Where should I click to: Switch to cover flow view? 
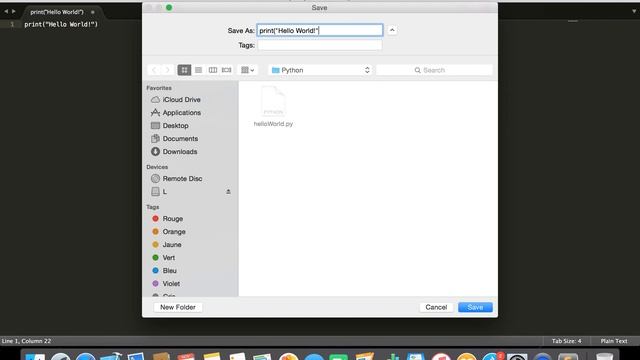tap(227, 70)
